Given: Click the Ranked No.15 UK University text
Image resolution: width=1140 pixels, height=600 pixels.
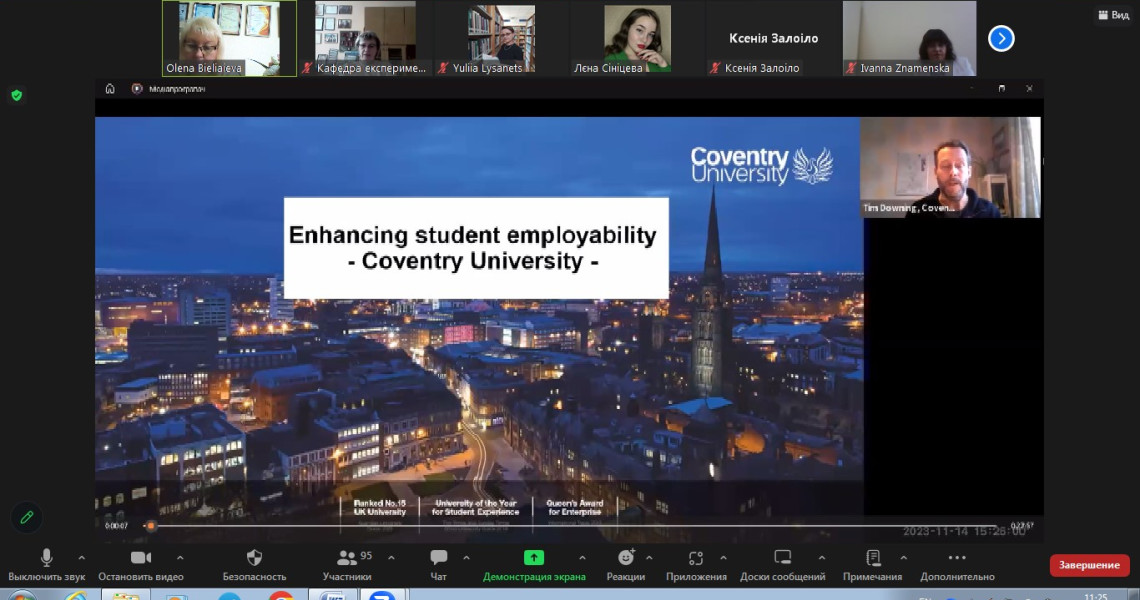Looking at the screenshot, I should (380, 508).
